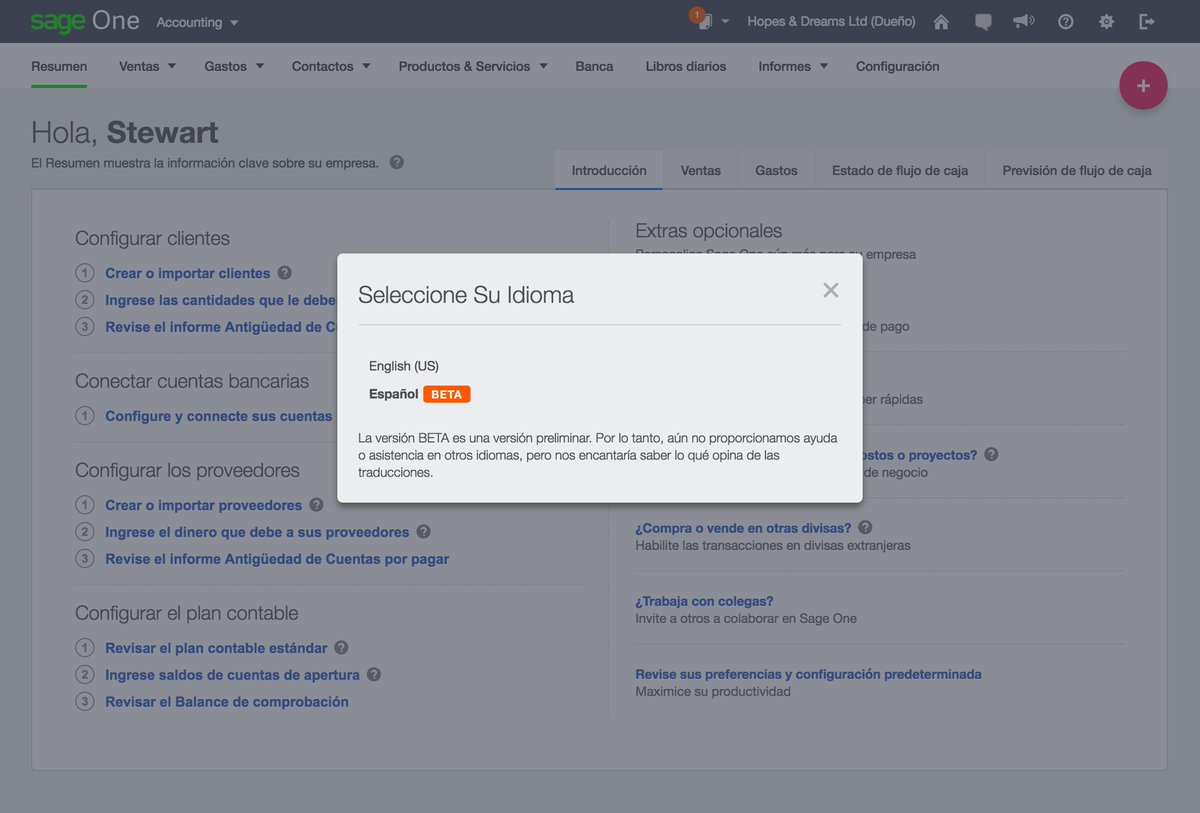Screen dimensions: 1200x813
Task: Open the Sage One home icon
Action: [940, 21]
